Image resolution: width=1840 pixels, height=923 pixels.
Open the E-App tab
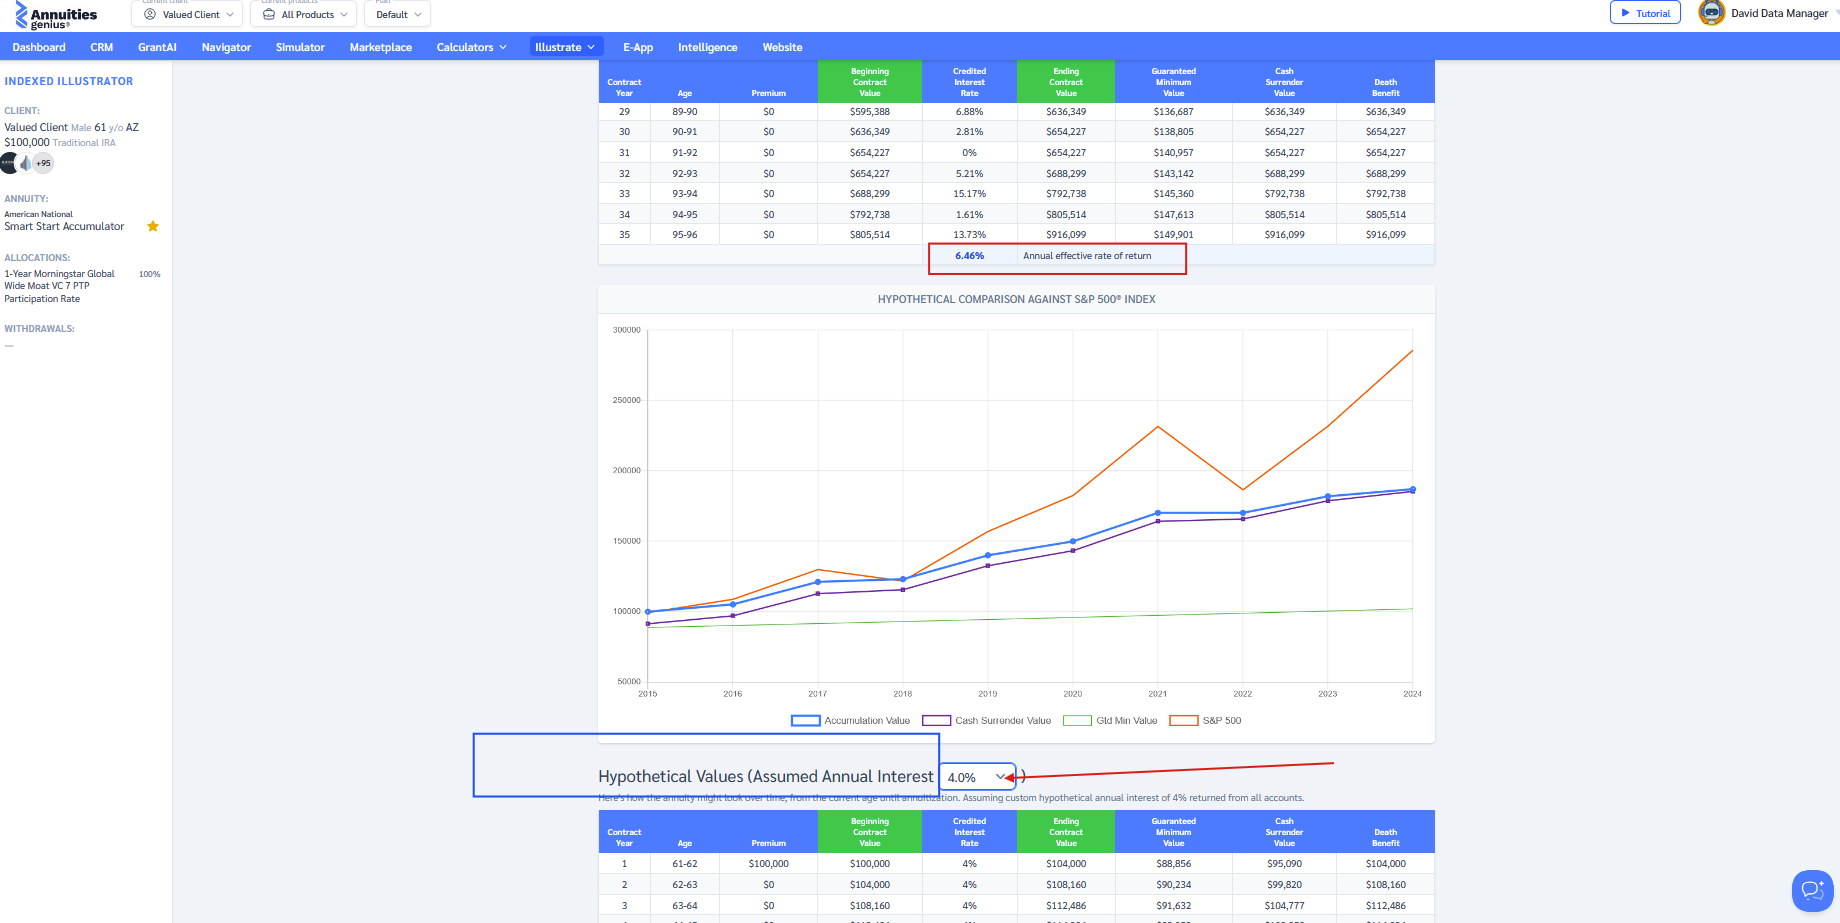pyautogui.click(x=638, y=47)
